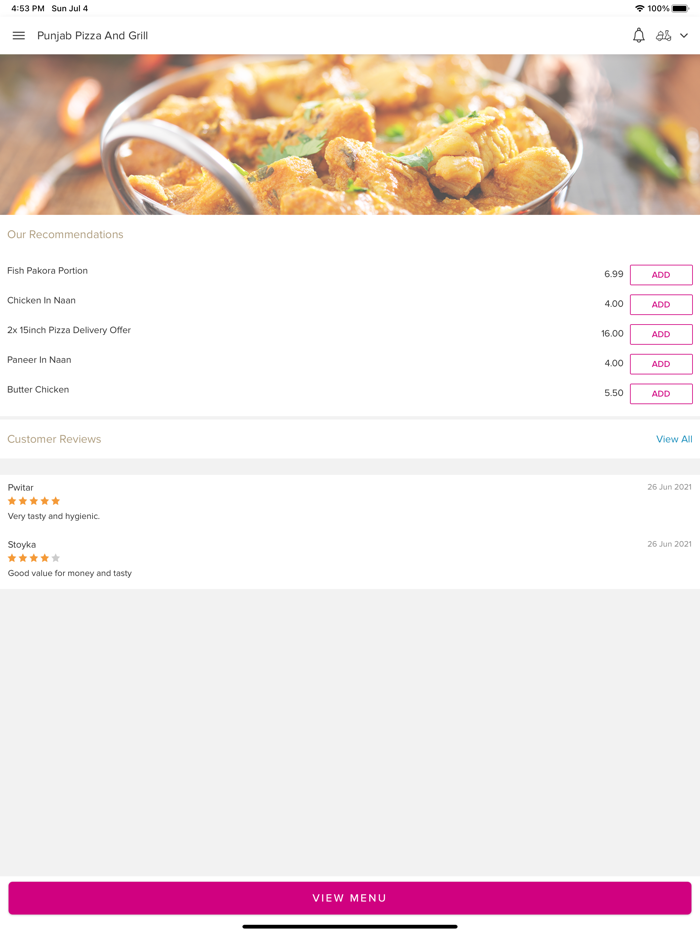
Task: Open the navigation hamburger menu
Action: click(x=18, y=35)
